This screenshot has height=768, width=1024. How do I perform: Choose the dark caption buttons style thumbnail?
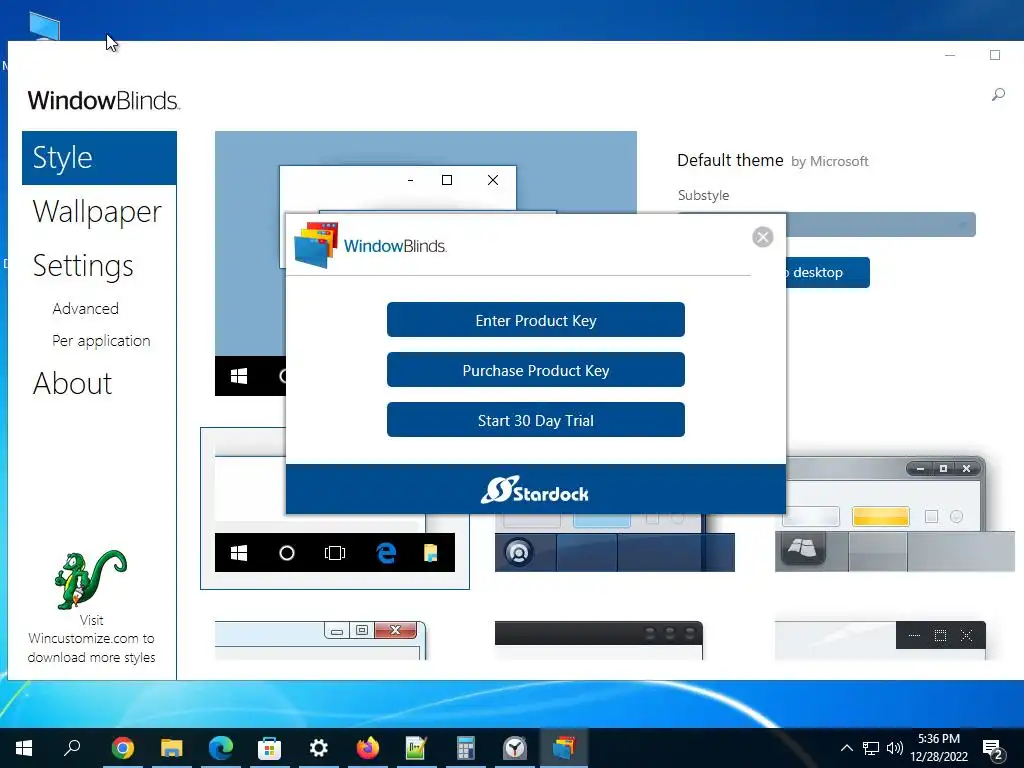pos(880,640)
